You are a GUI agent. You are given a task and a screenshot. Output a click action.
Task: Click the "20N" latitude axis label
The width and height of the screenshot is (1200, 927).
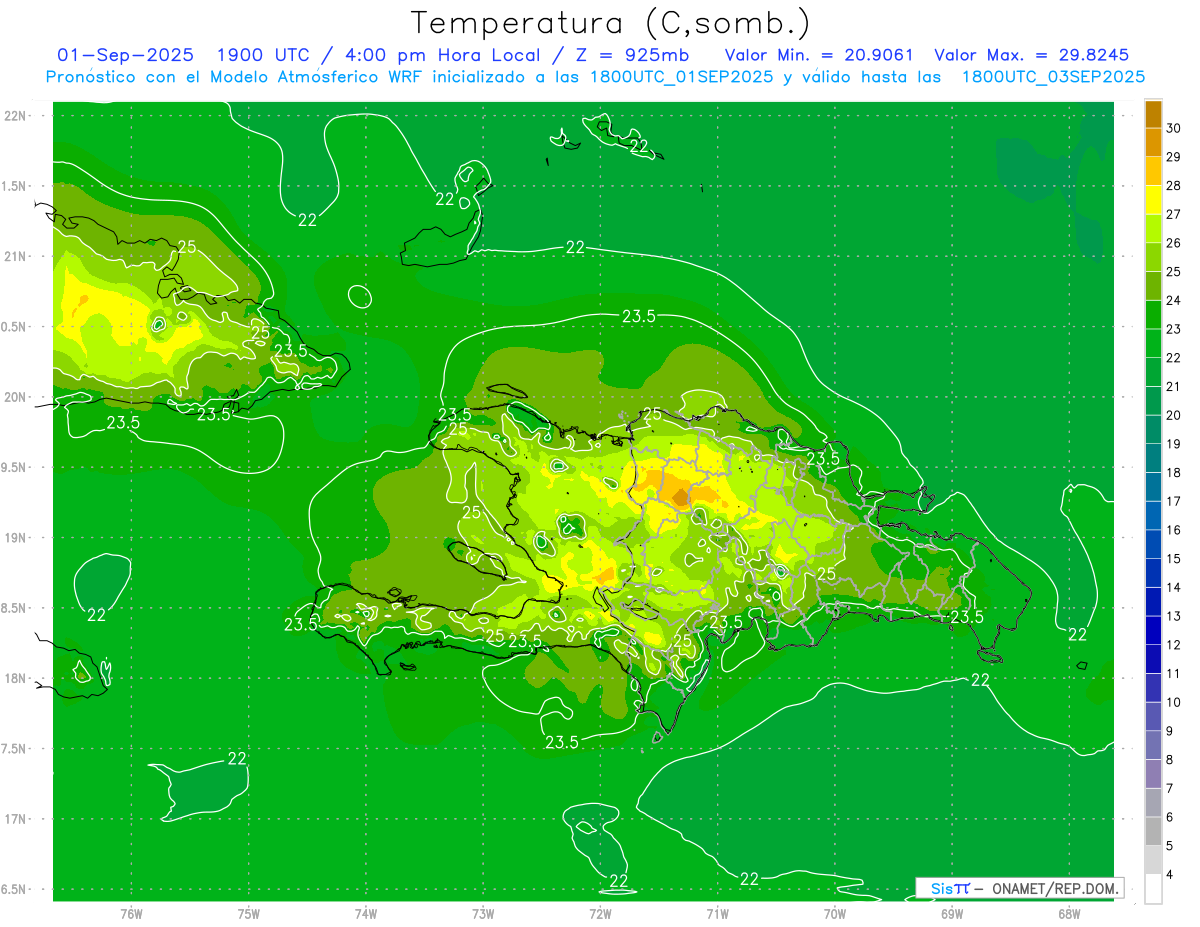pos(16,397)
